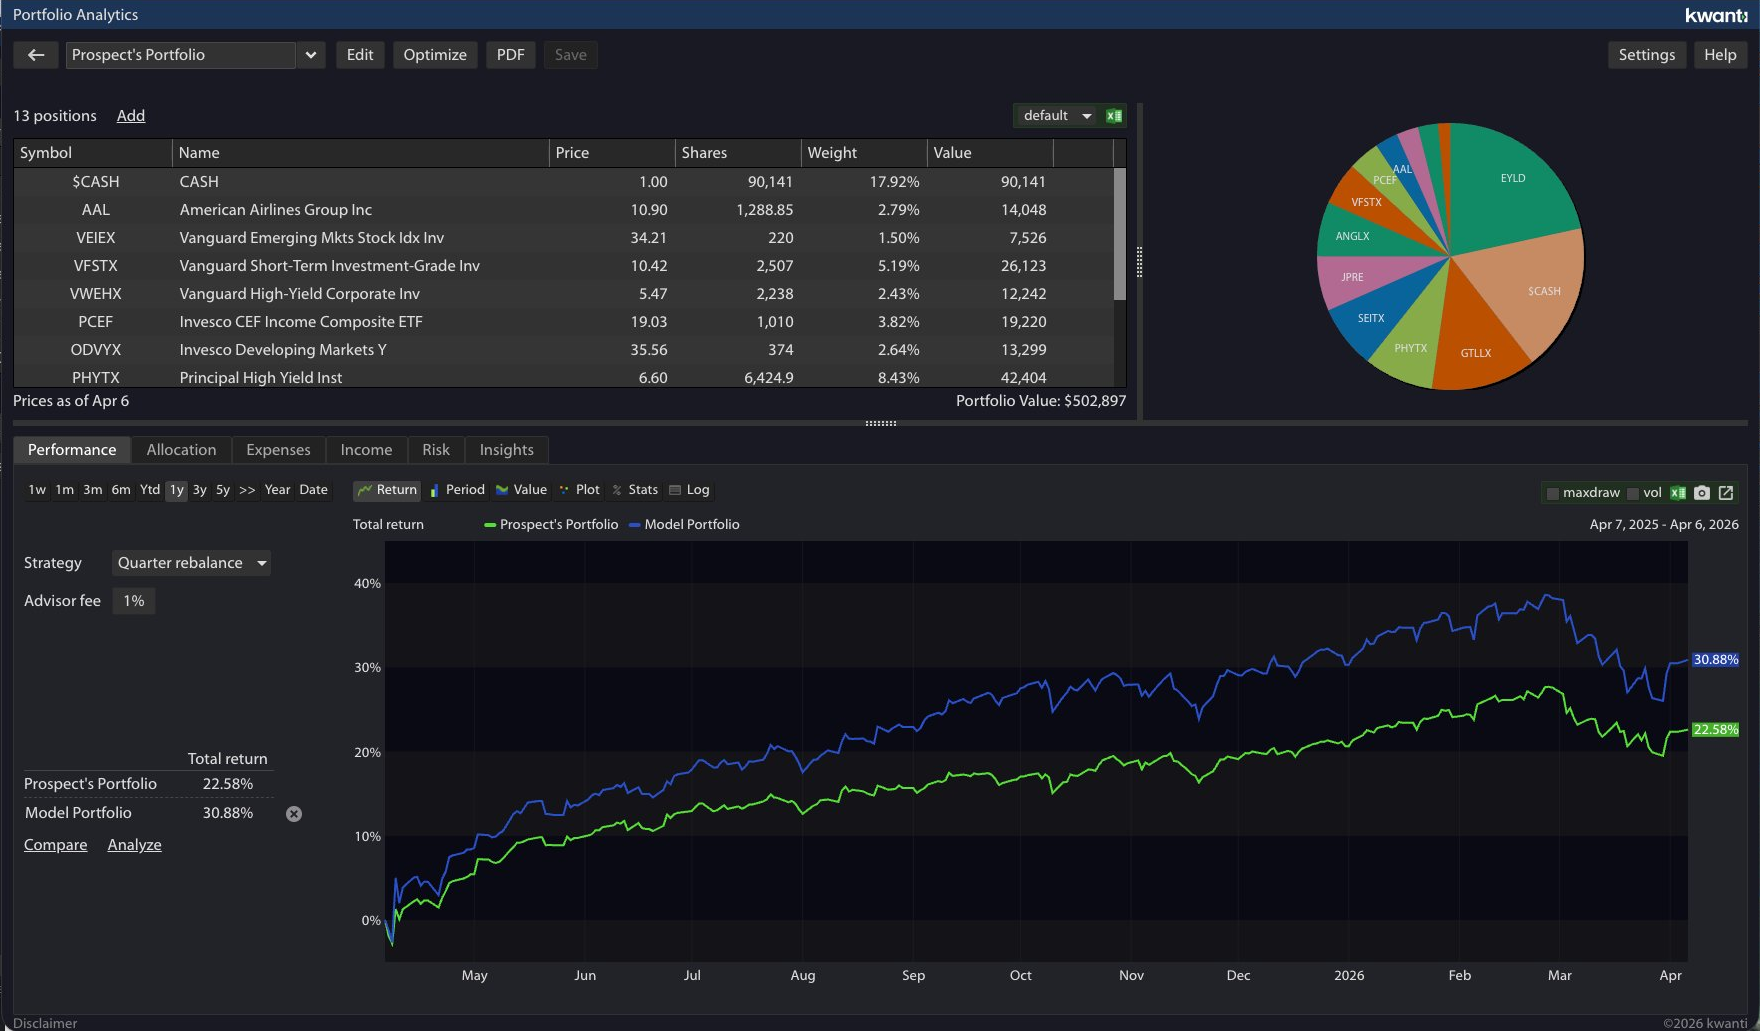Image resolution: width=1760 pixels, height=1031 pixels.
Task: Show more time ranges with >>
Action: 247,490
